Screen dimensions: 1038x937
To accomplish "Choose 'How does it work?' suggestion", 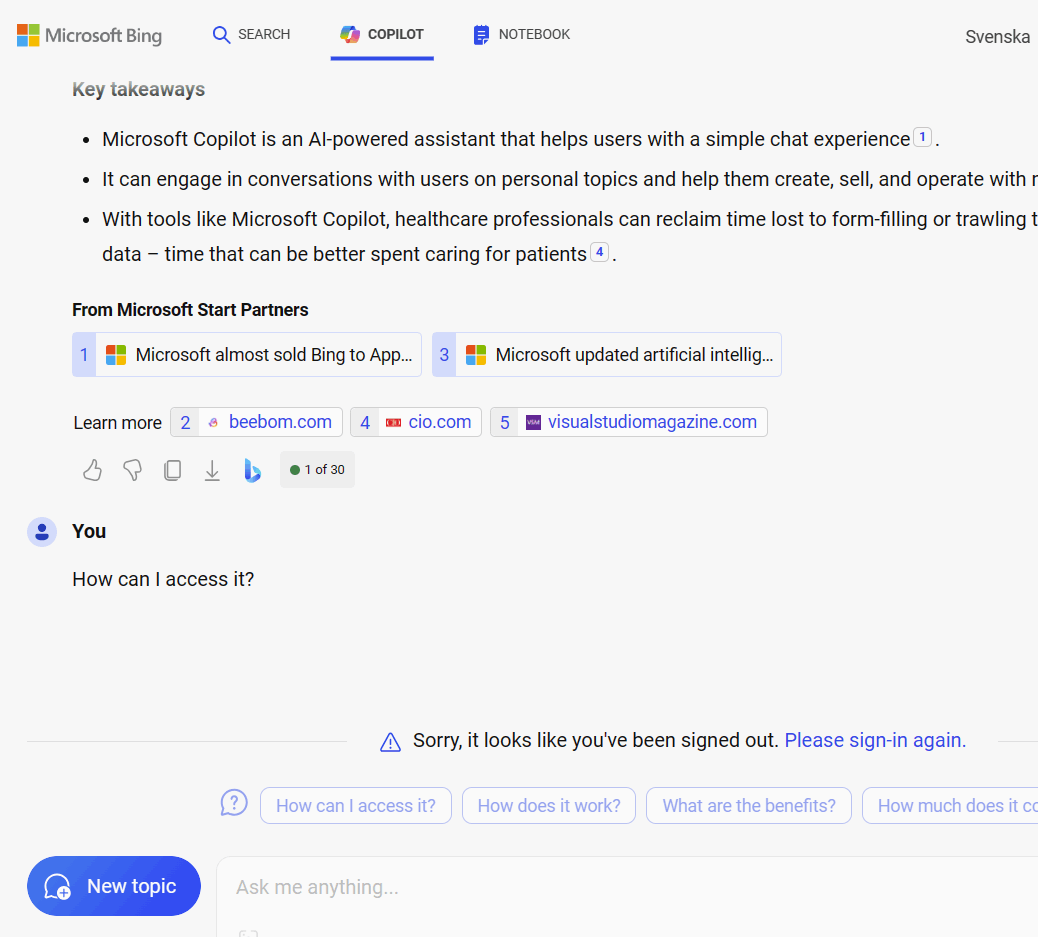I will pos(549,806).
